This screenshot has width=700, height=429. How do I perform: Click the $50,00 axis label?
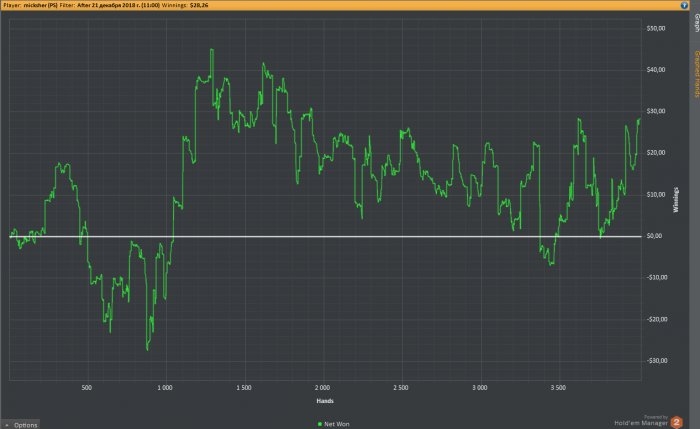[655, 29]
